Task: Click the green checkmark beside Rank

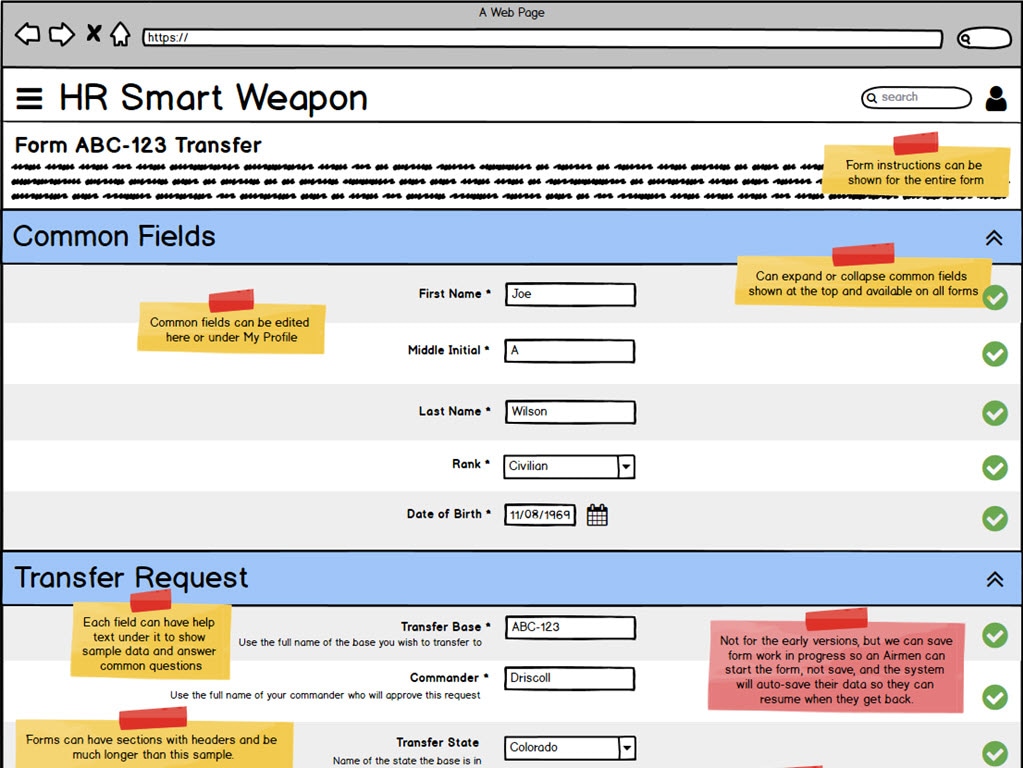Action: tap(995, 468)
